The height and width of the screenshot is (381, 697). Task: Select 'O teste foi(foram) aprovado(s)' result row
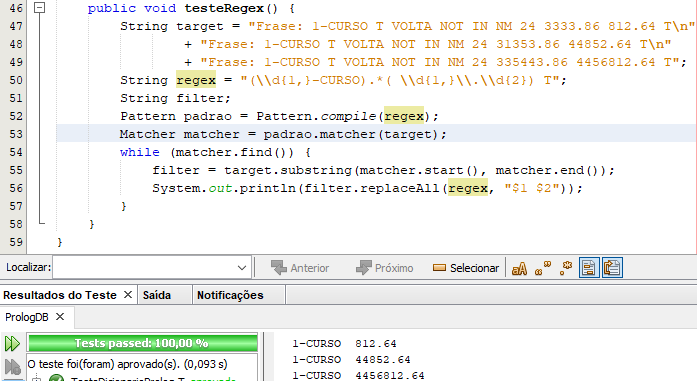(x=128, y=364)
